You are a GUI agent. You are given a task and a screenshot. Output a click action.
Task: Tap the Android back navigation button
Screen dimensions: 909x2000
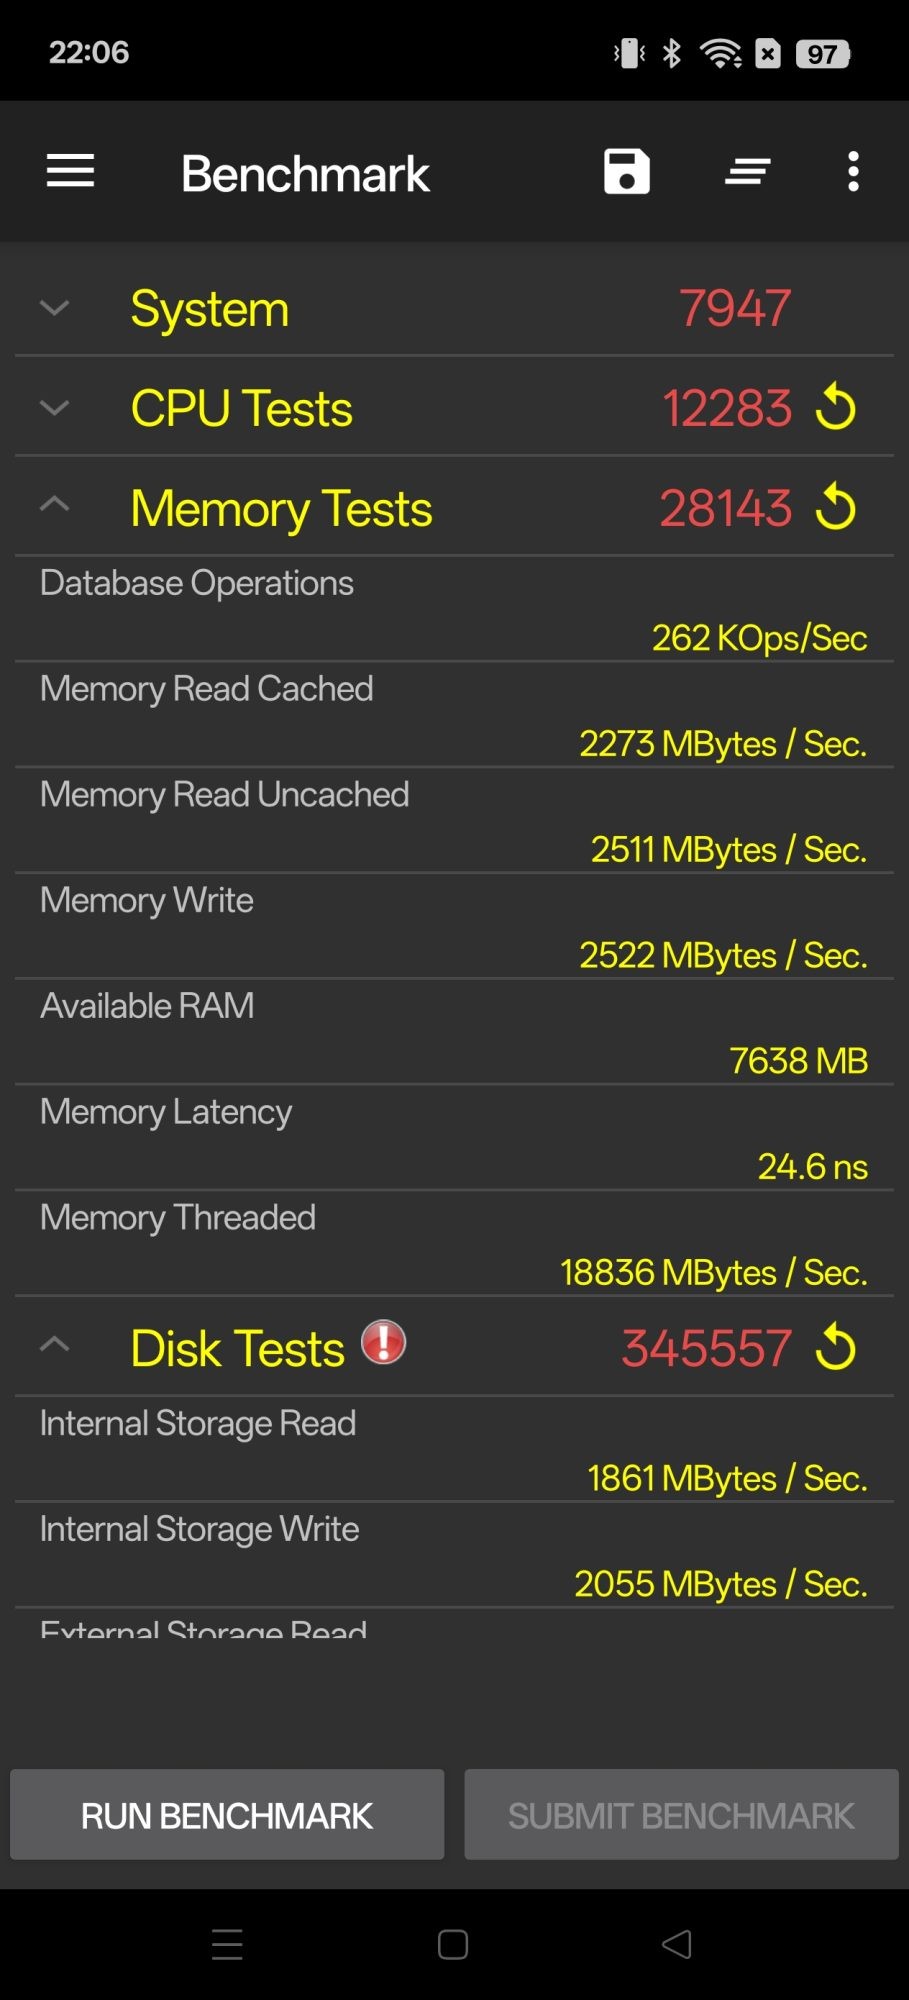click(x=677, y=1944)
